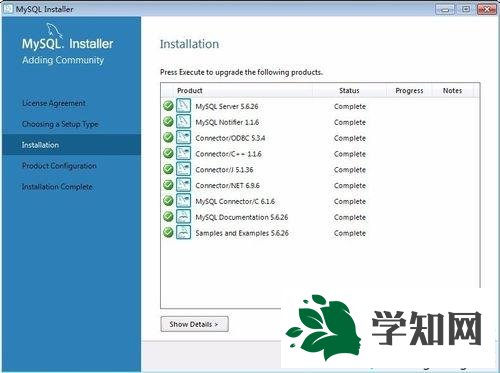This screenshot has width=500, height=373.
Task: Click the product icon for MySQL Notifier 1.1.6
Action: tap(183, 121)
